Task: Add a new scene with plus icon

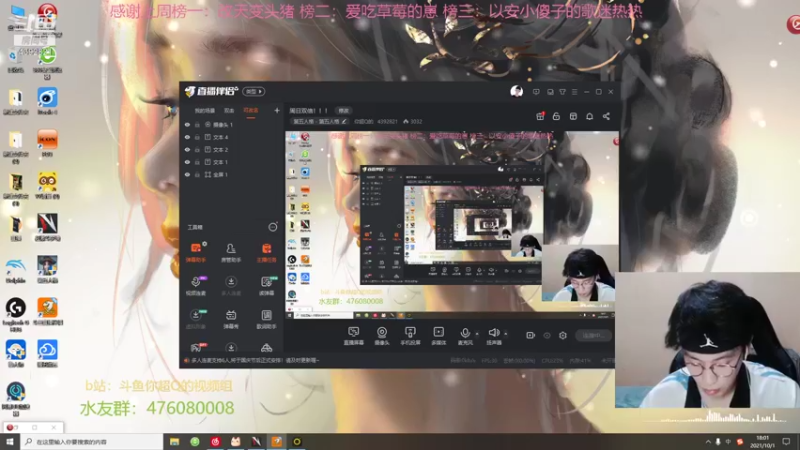Action: (277, 110)
